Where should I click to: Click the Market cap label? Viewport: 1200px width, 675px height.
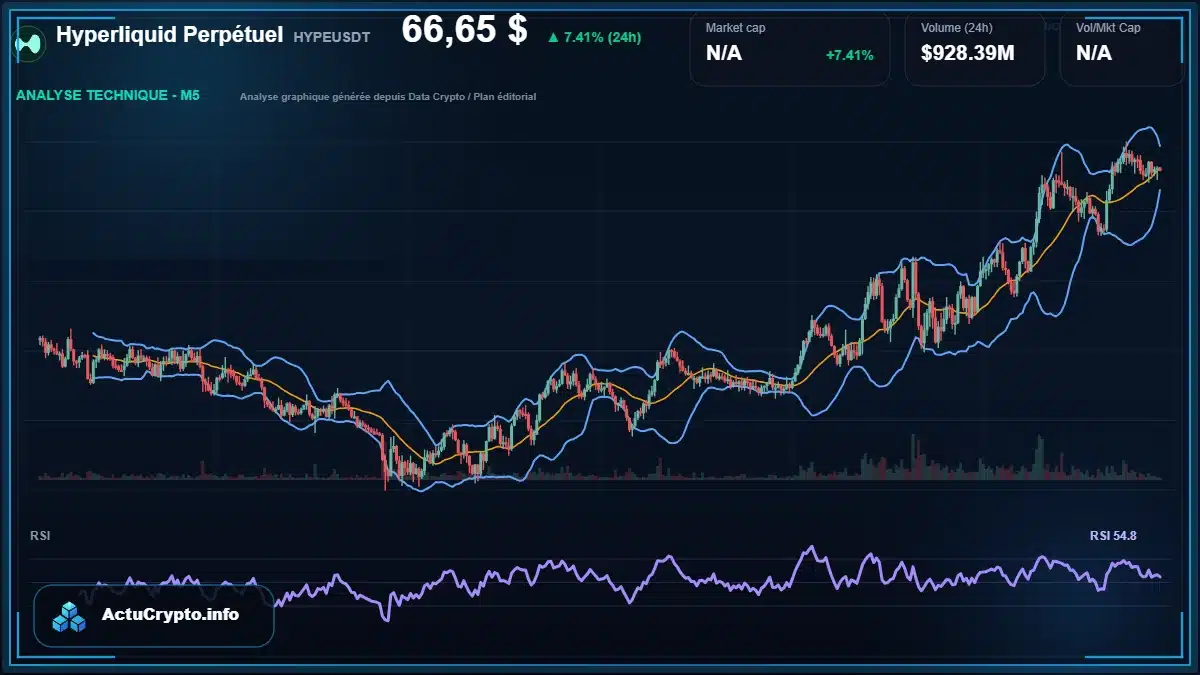[x=735, y=28]
